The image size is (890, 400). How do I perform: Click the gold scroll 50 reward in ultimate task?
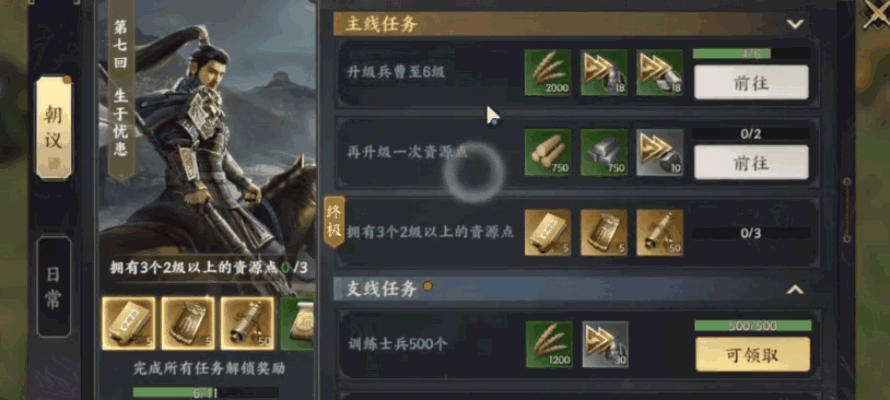tap(660, 233)
